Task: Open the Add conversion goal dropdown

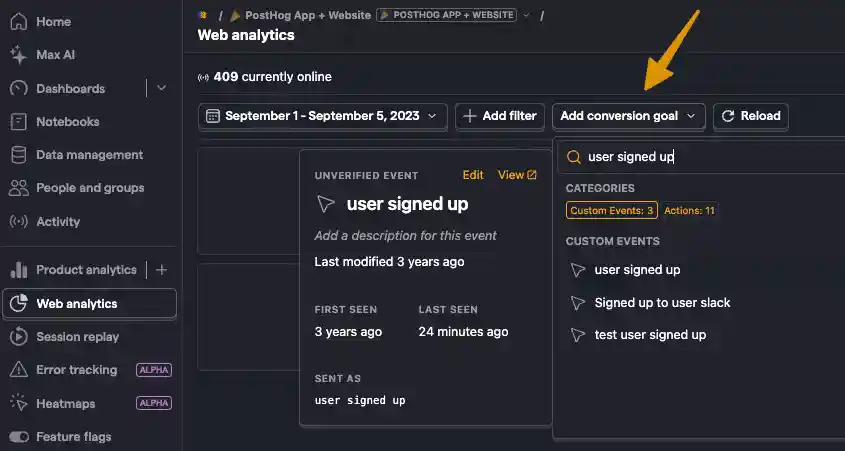Action: tap(628, 116)
